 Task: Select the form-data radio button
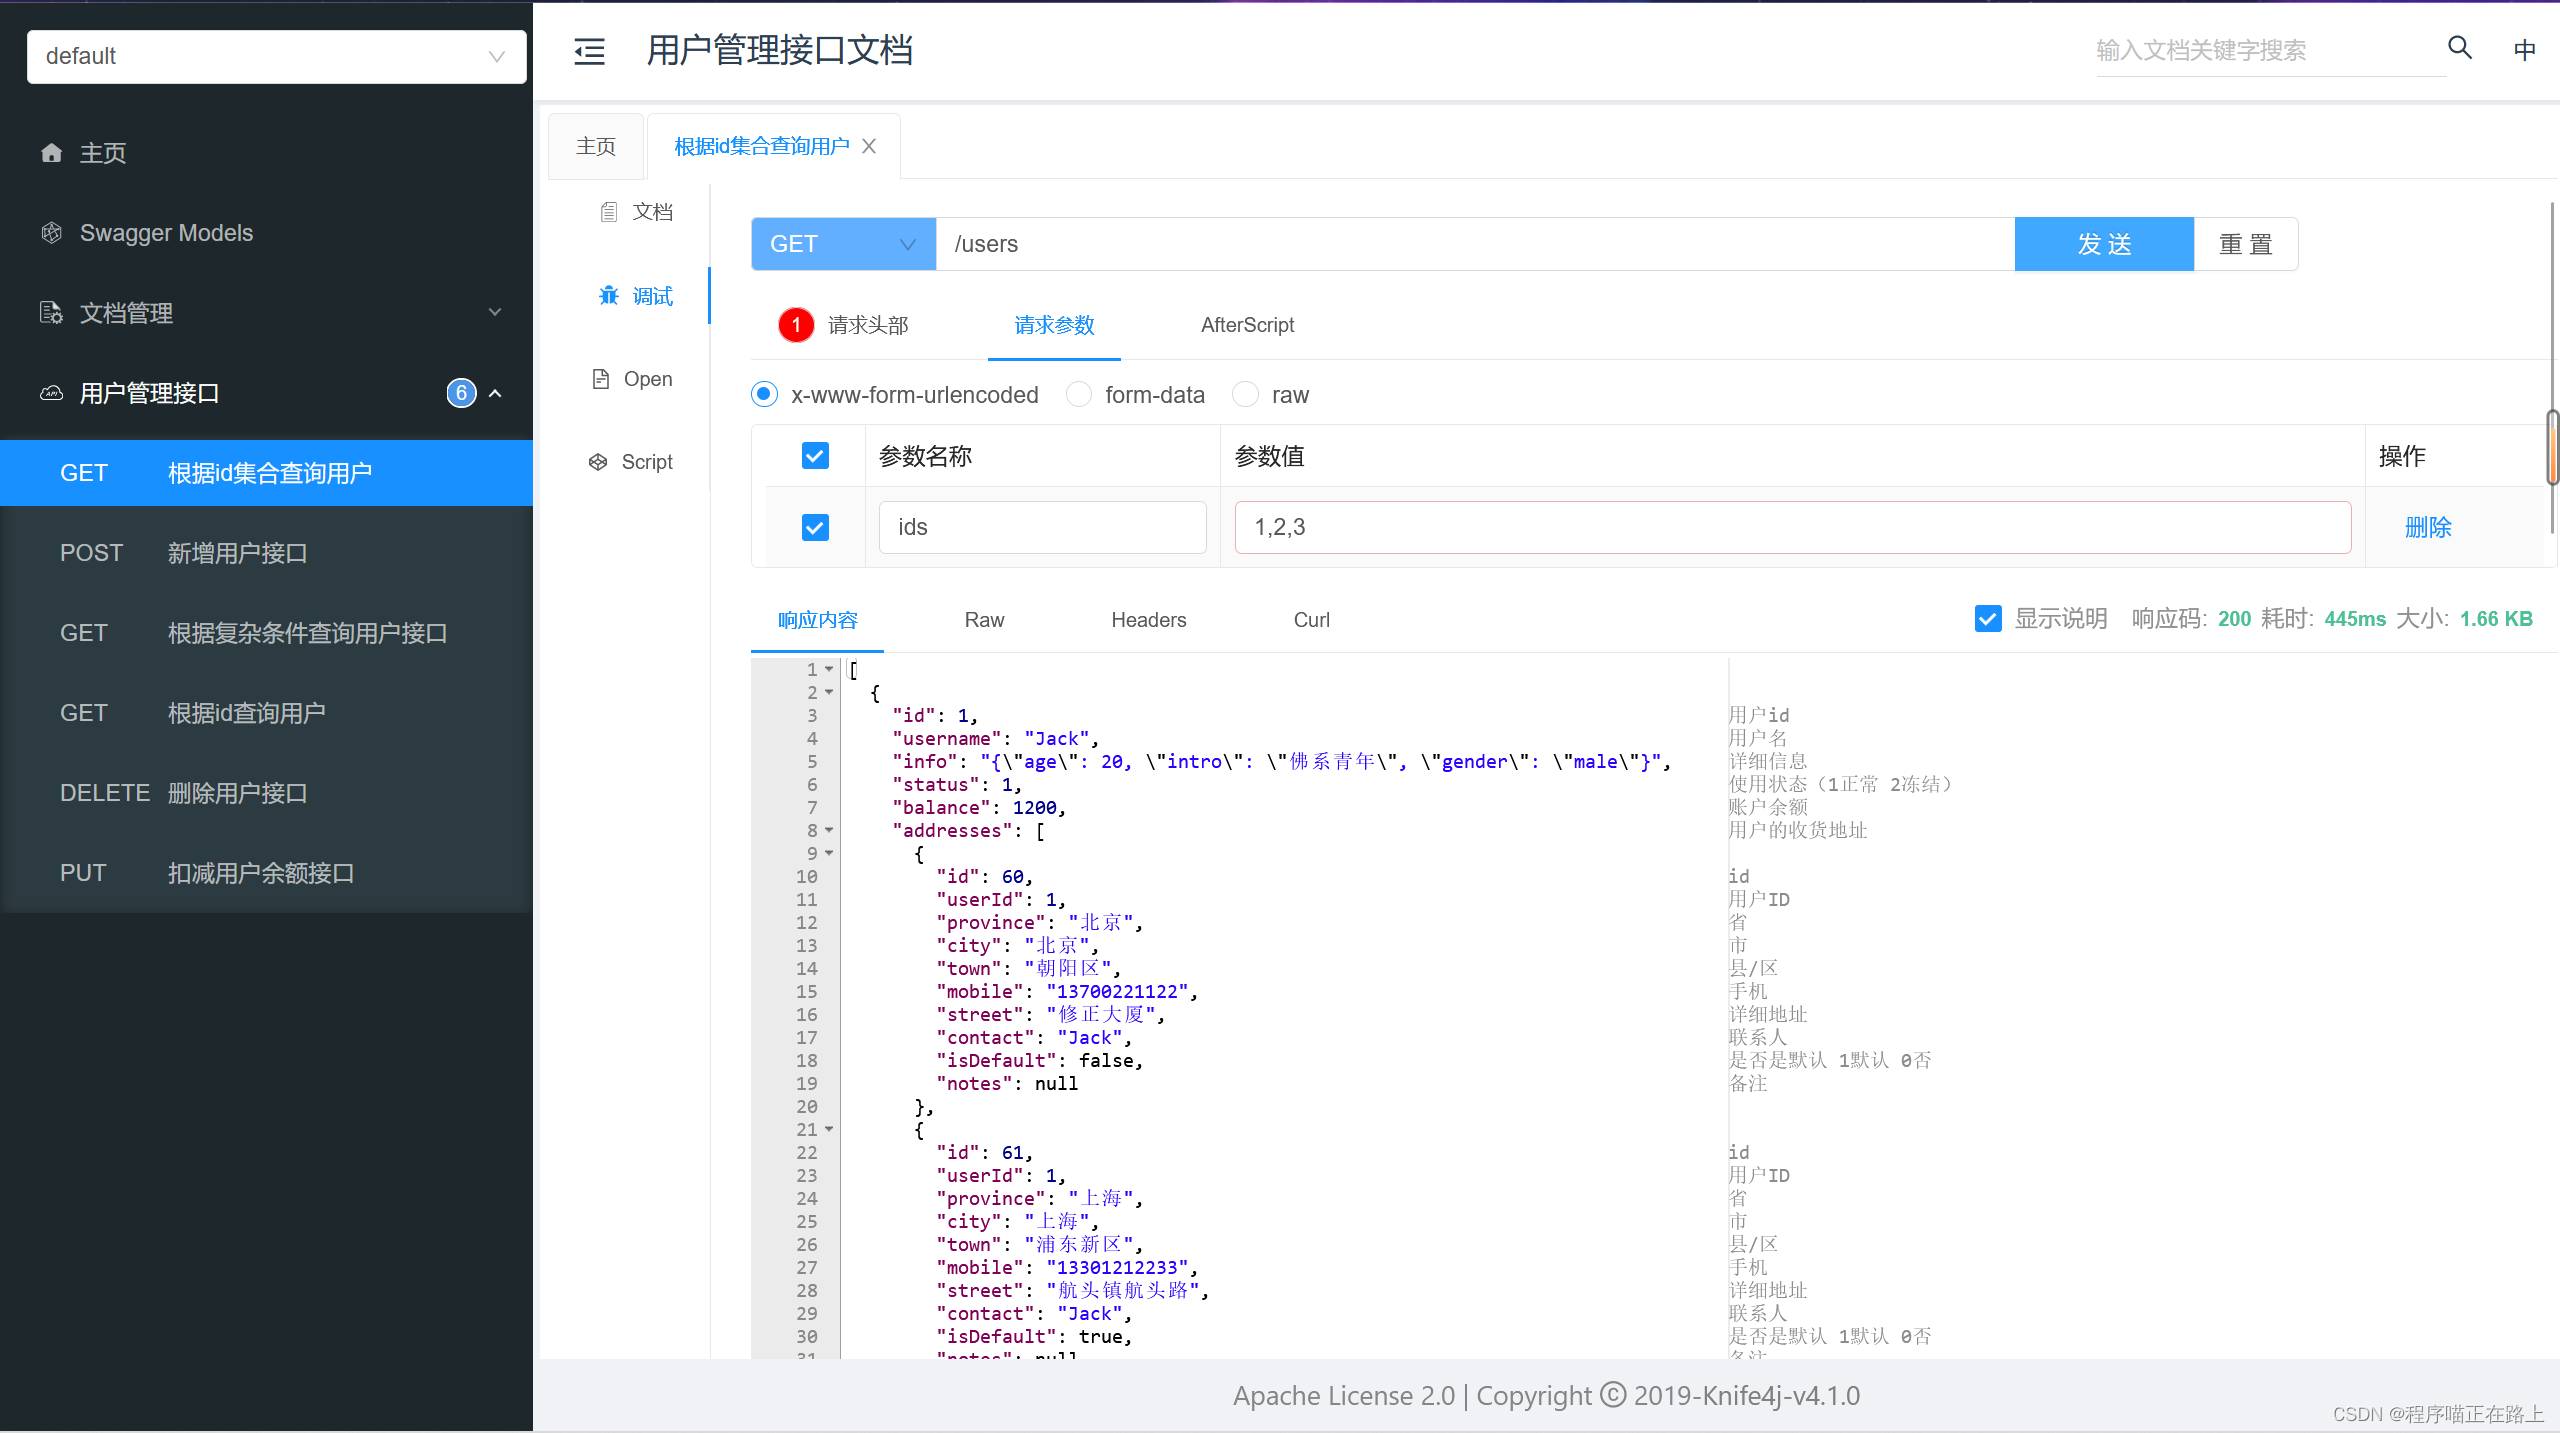coord(1078,394)
